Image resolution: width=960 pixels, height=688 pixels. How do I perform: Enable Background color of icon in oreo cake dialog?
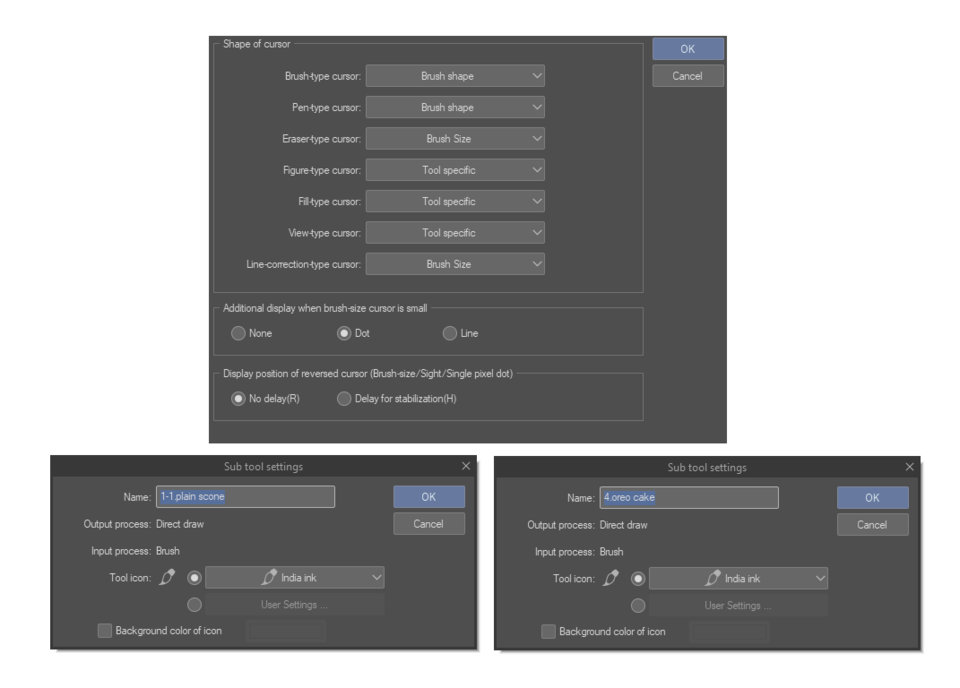(549, 632)
